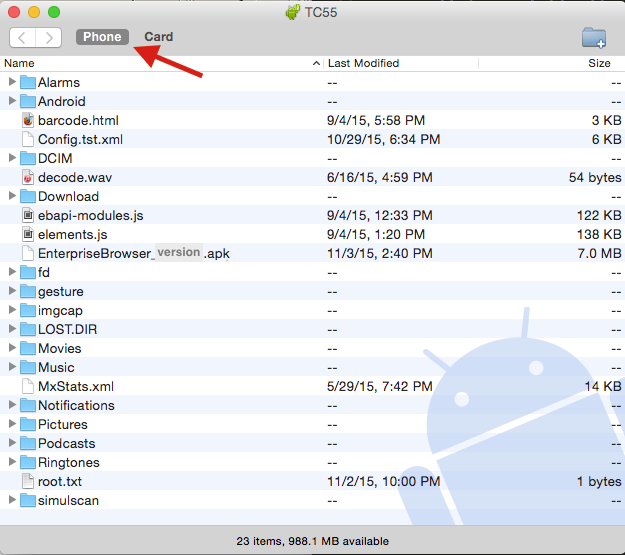The image size is (625, 555).
Task: Switch to the Card storage tab
Action: [158, 37]
